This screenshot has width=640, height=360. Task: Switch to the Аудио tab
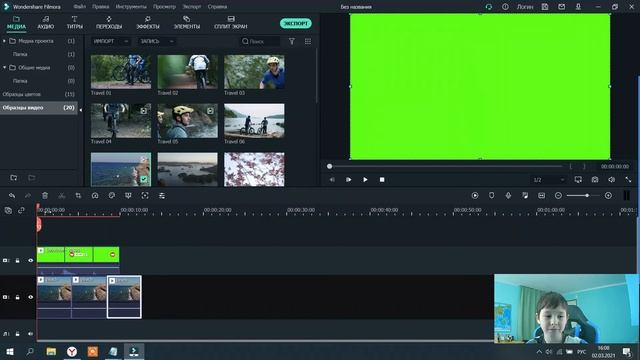click(46, 23)
